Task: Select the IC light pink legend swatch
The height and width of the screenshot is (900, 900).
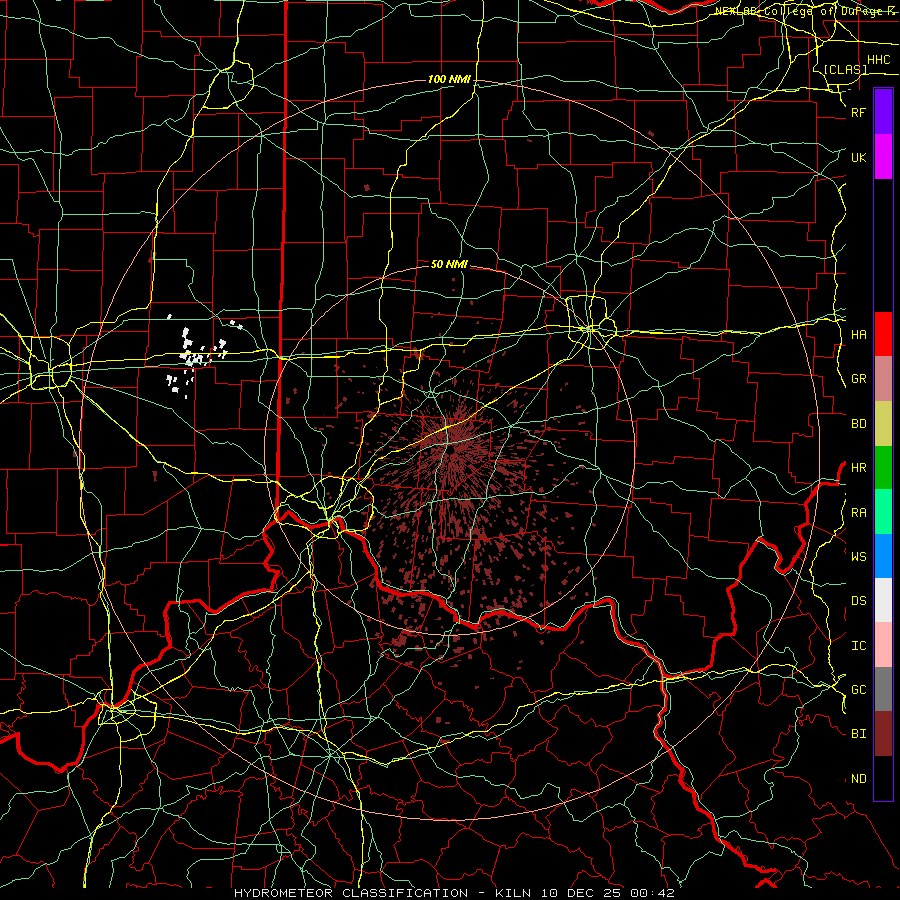Action: pyautogui.click(x=883, y=645)
